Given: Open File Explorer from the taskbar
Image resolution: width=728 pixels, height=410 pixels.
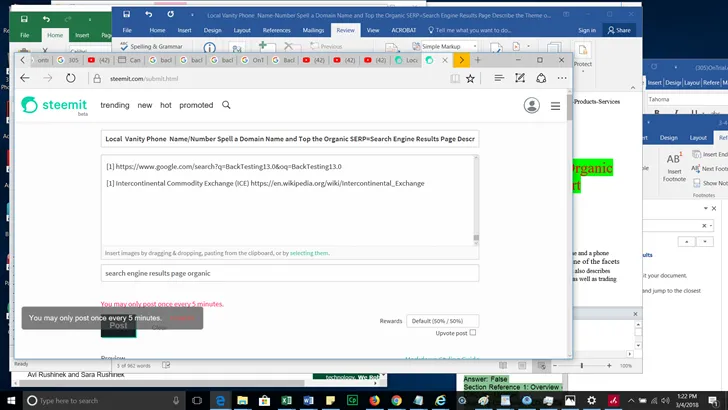Looking at the screenshot, I should (x=242, y=400).
